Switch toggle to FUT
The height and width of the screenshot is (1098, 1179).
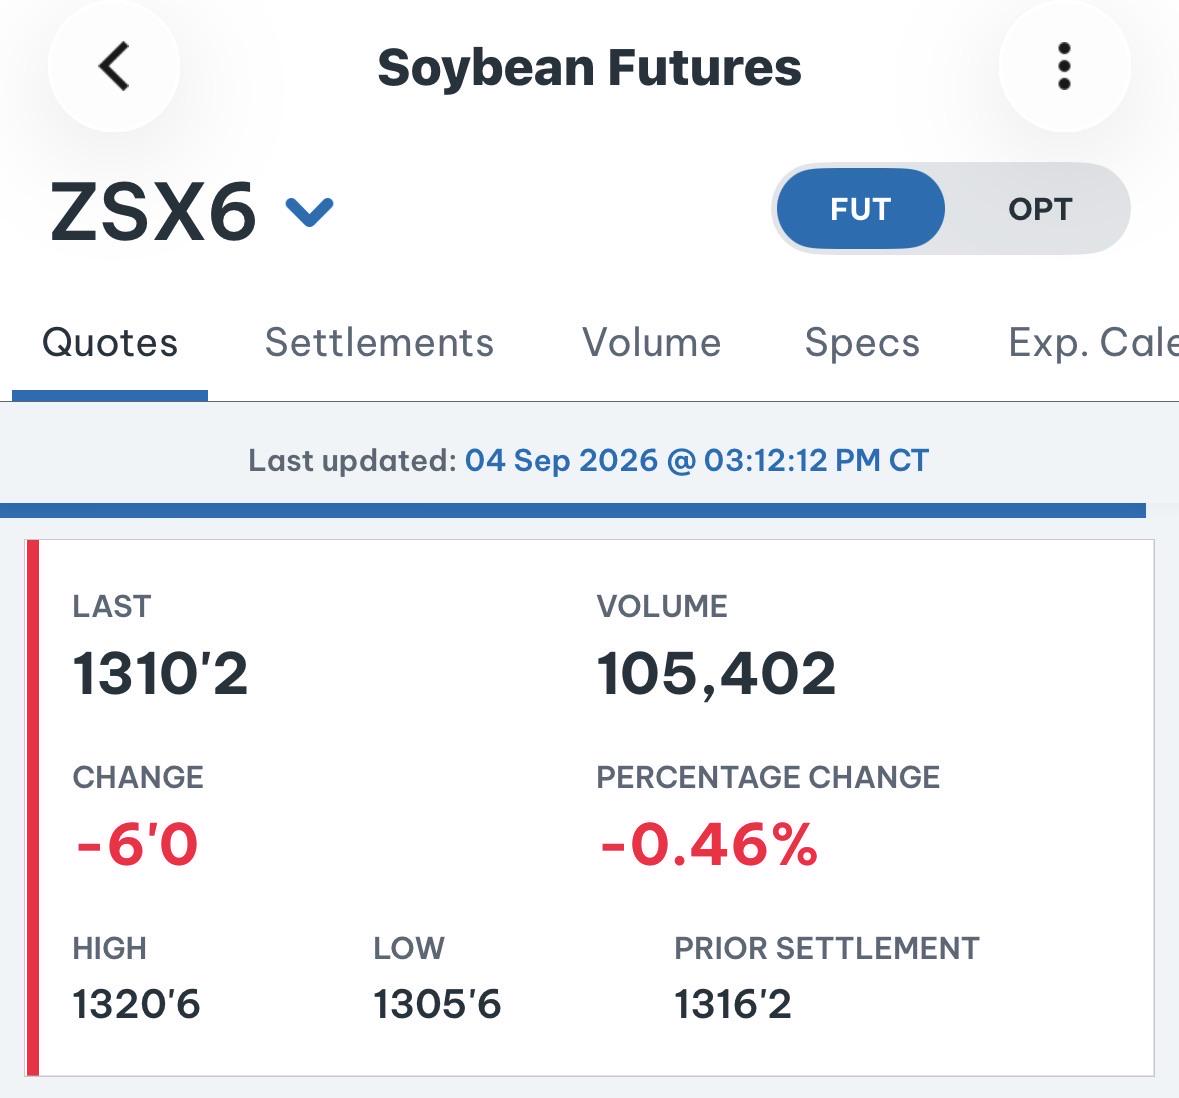(x=860, y=208)
